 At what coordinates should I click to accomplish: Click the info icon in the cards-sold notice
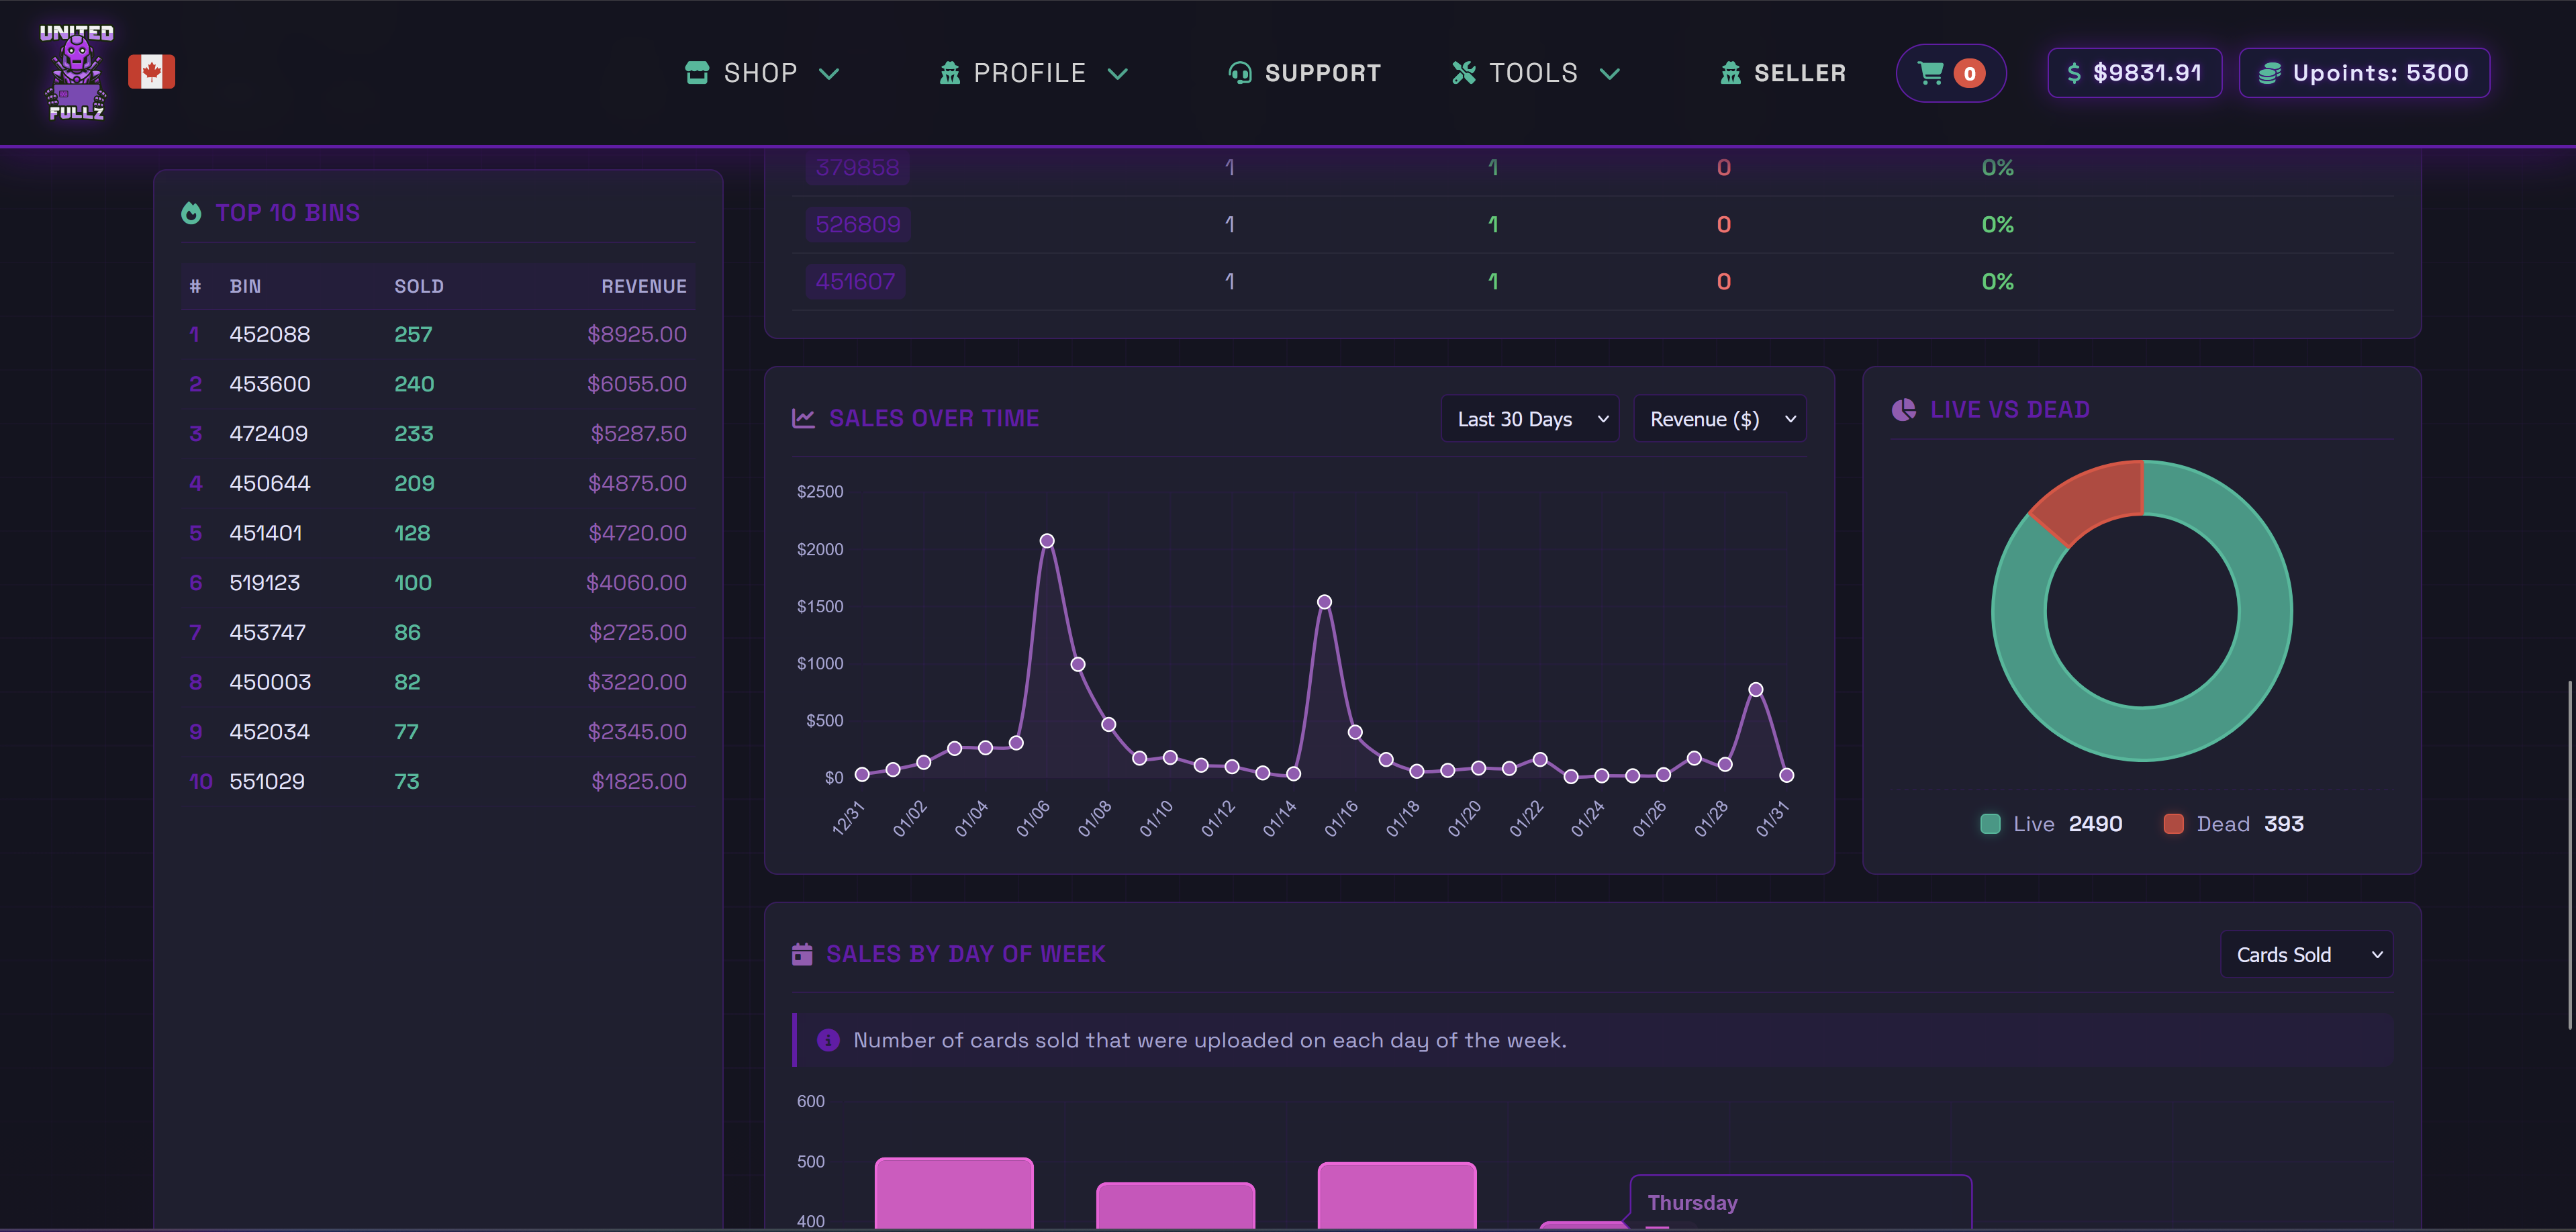[828, 1040]
